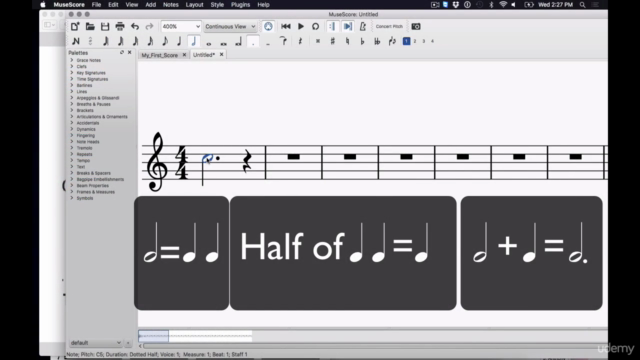Viewport: 640px width, 360px height.
Task: Select the quarter note duration
Action: click(x=179, y=41)
